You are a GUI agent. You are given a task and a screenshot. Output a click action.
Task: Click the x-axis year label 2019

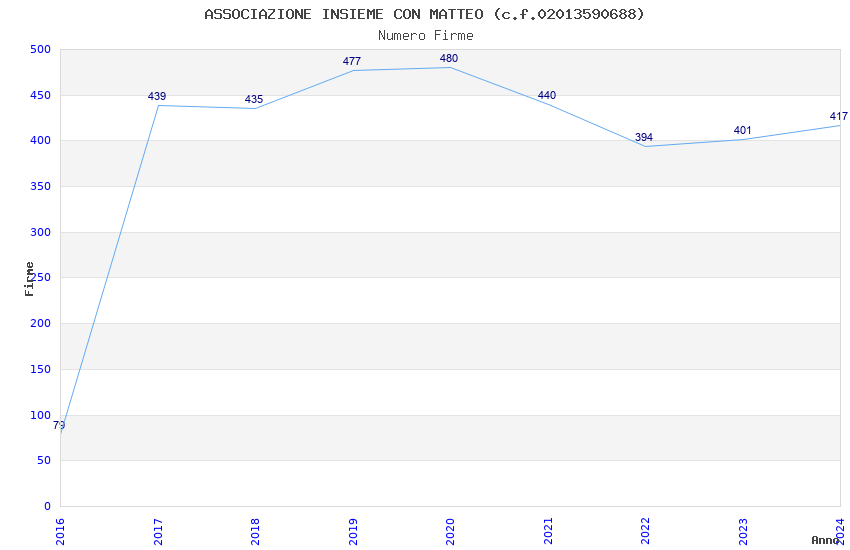pos(353,532)
